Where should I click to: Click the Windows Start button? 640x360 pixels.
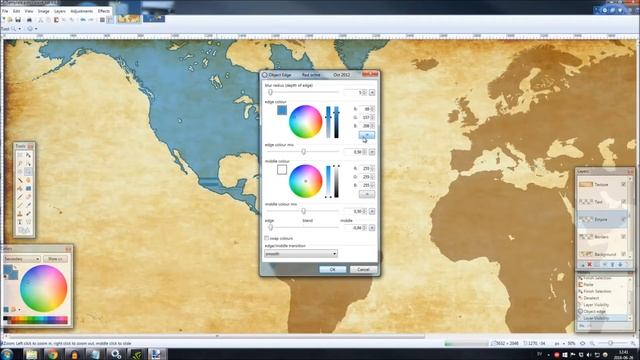click(7, 354)
